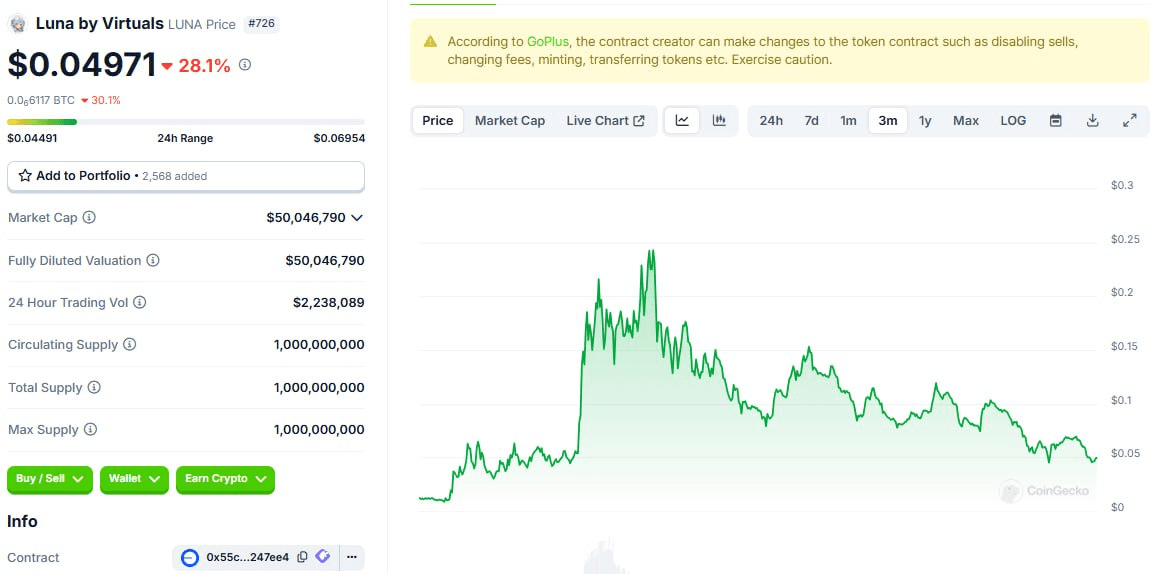Show Market Cap info tooltip icon
Screen dimensions: 1157x574
coord(89,218)
